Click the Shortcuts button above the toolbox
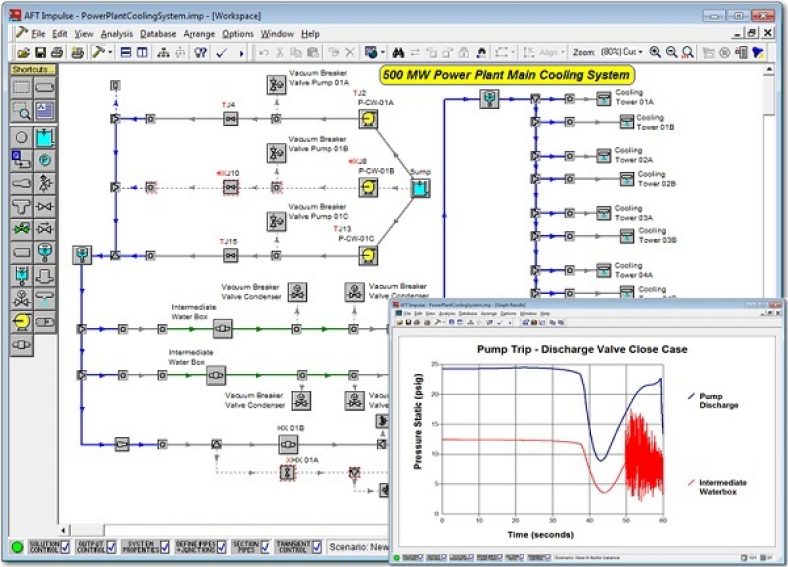Viewport: 788px width, 567px height. (x=33, y=69)
